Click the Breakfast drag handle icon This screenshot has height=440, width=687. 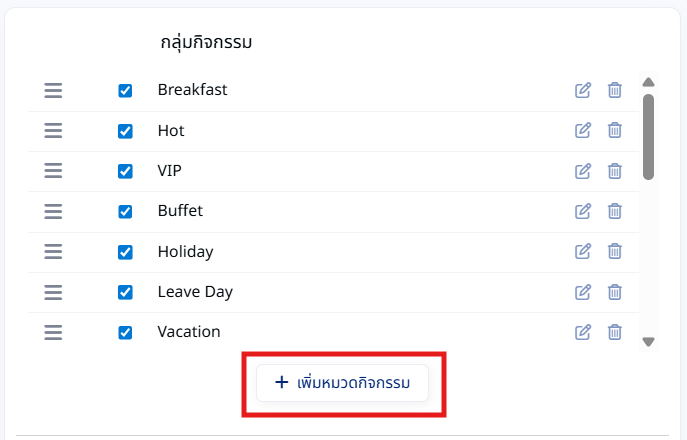53,91
